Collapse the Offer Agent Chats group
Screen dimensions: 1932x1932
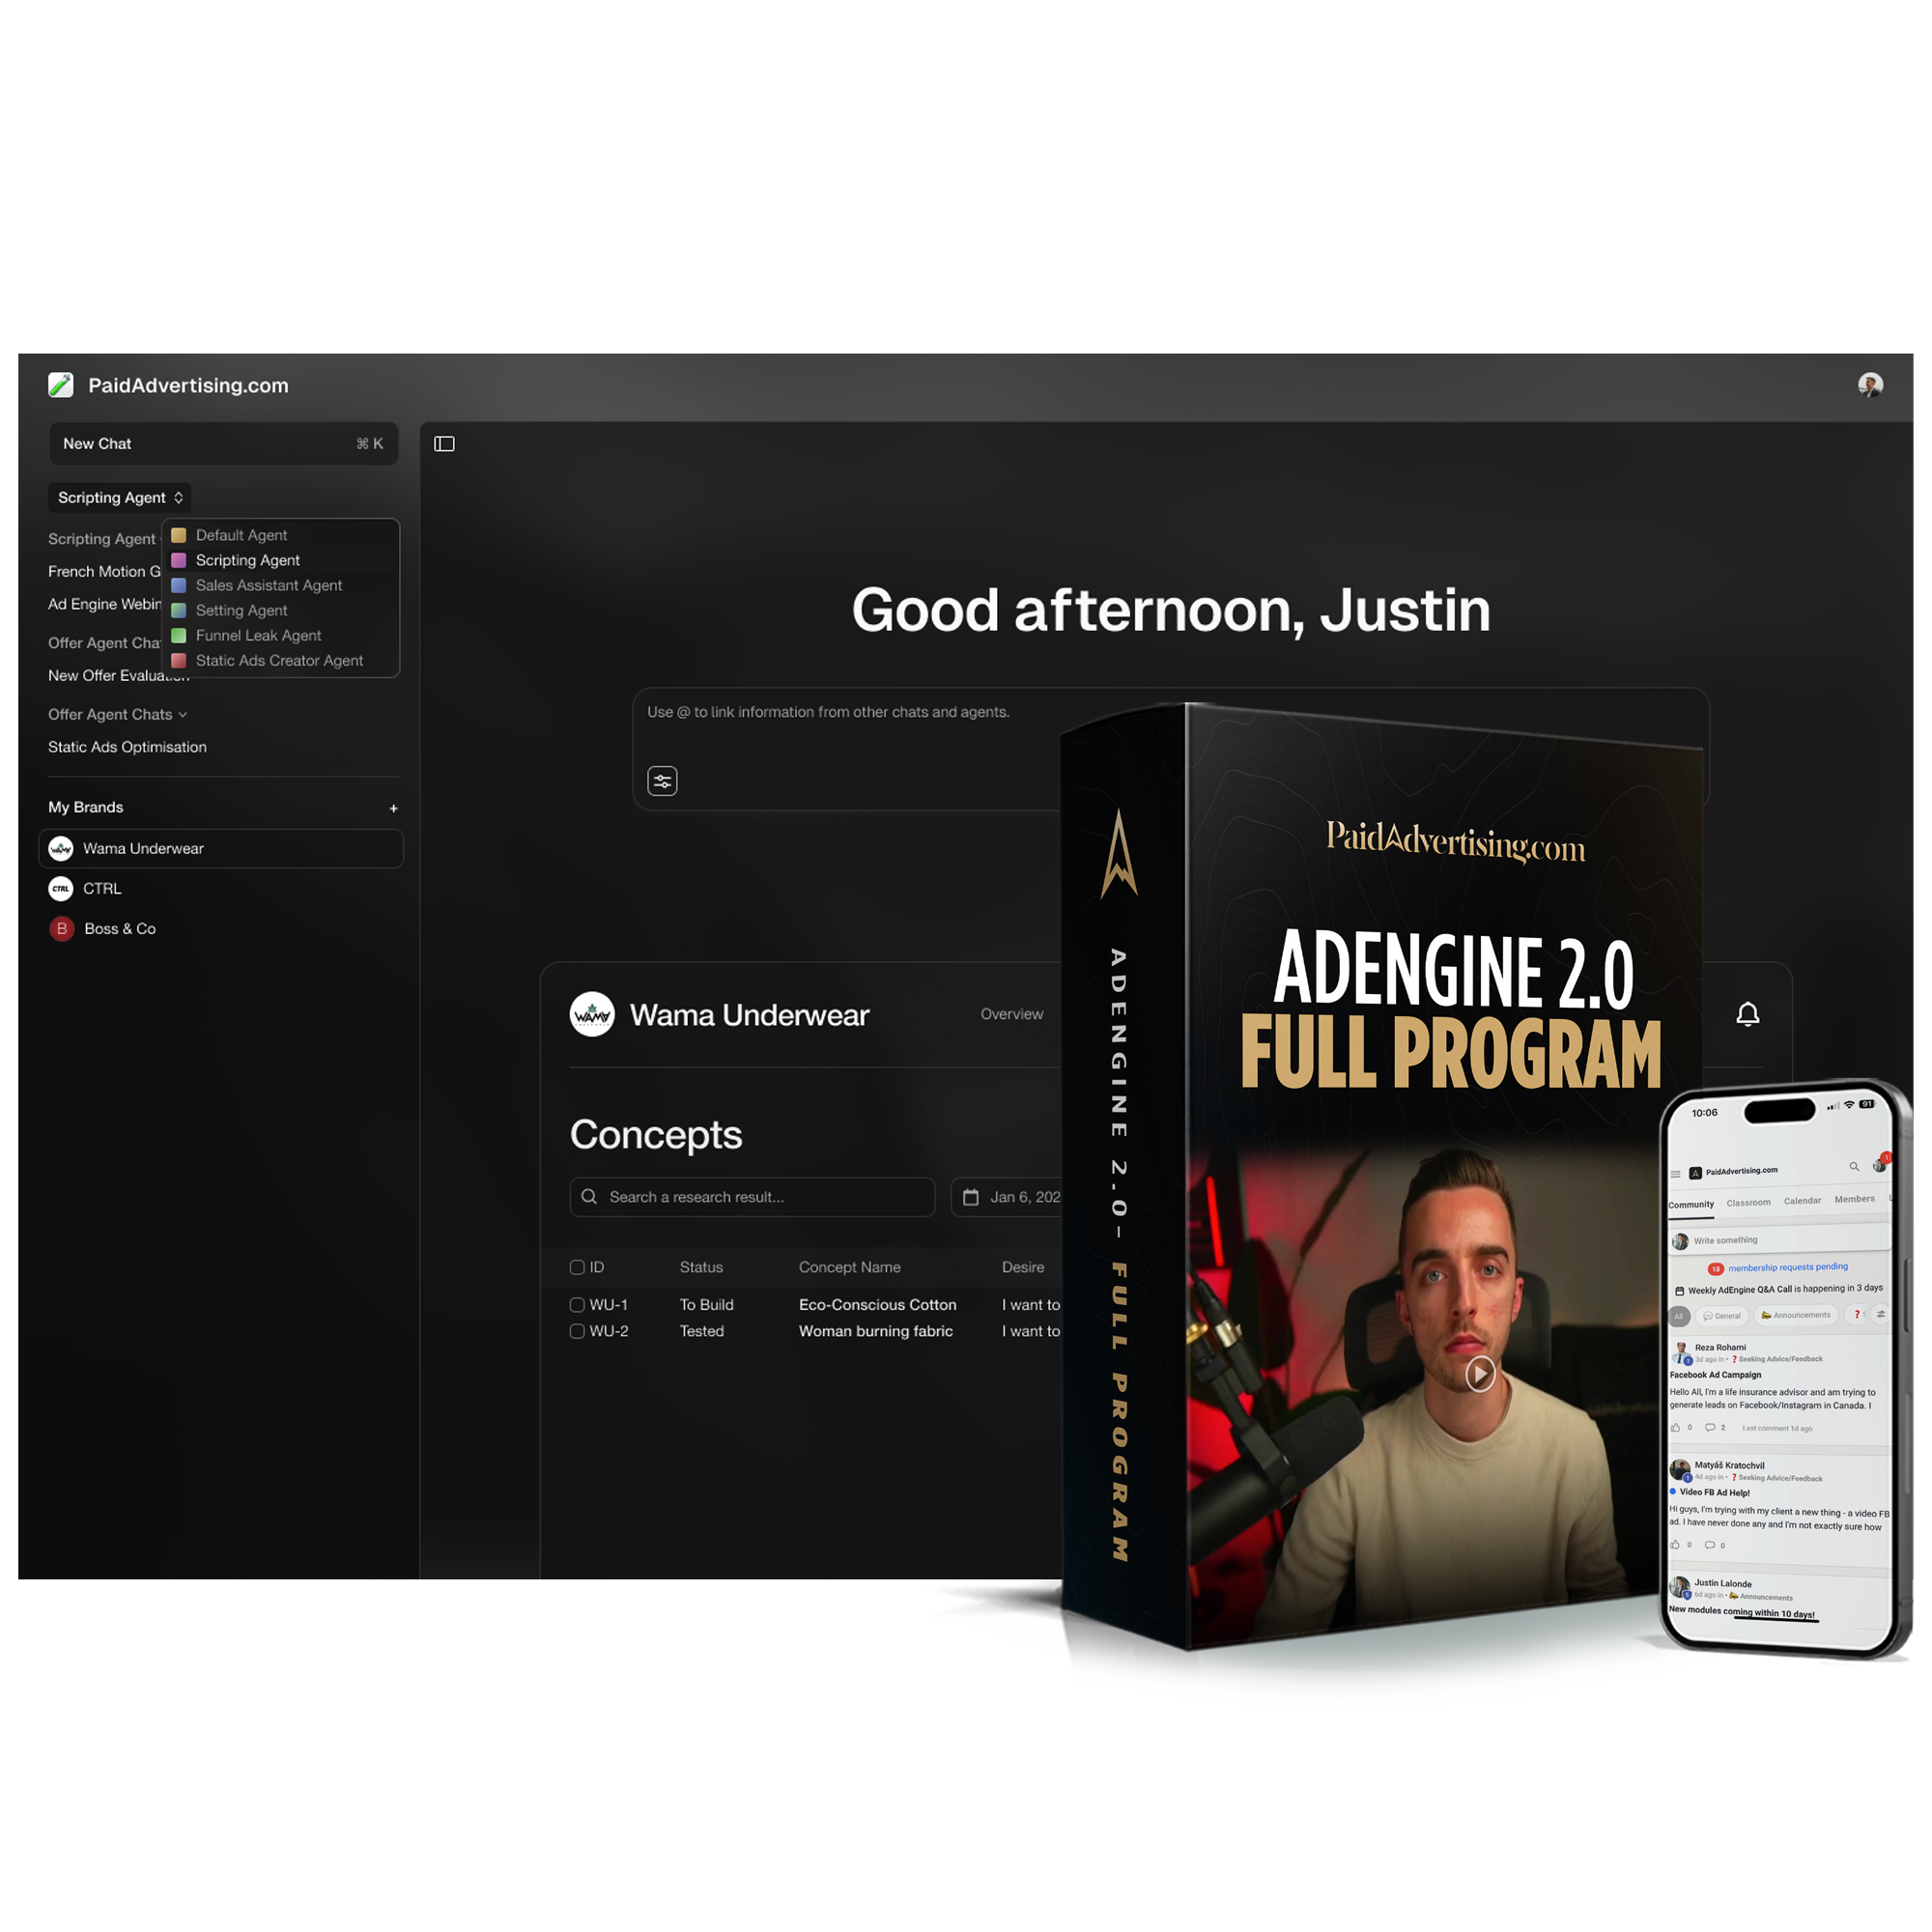tap(117, 714)
